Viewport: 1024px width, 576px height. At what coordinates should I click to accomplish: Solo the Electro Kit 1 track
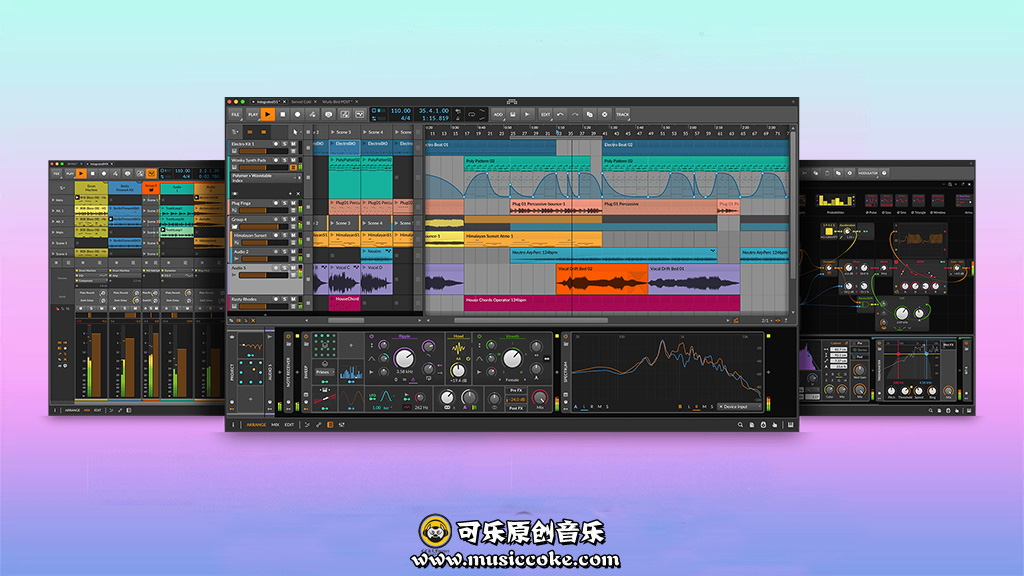pyautogui.click(x=285, y=144)
